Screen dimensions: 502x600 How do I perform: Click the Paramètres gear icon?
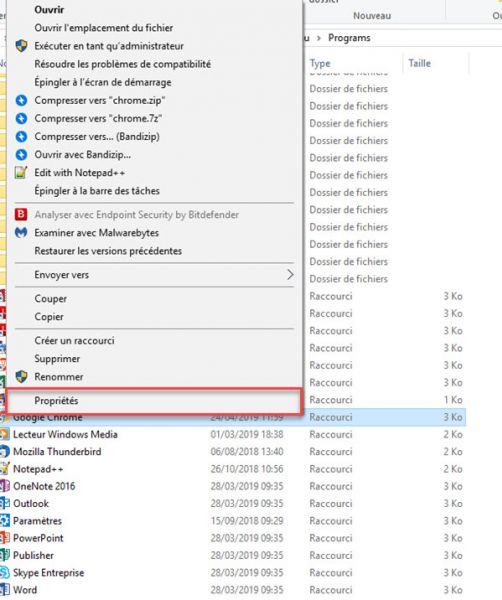4,520
